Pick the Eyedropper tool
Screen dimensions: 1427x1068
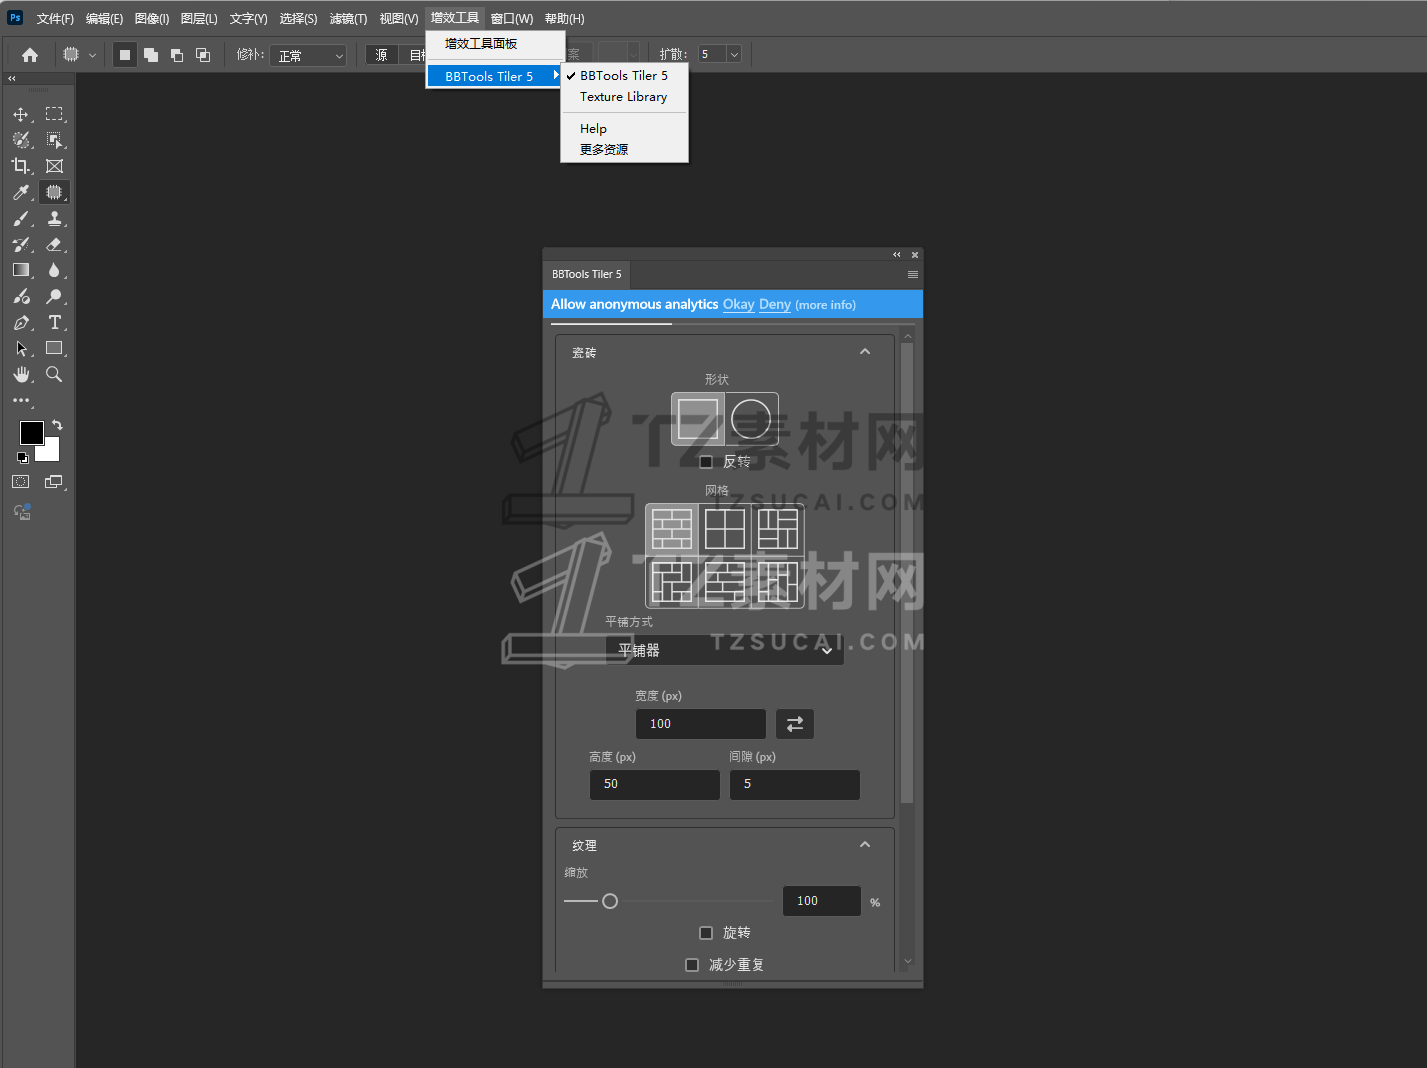(x=21, y=192)
